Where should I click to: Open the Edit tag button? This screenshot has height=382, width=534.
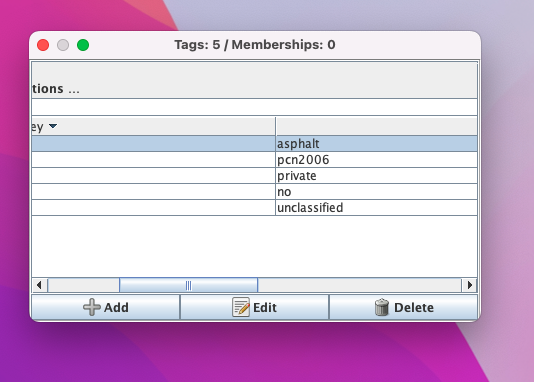[254, 307]
